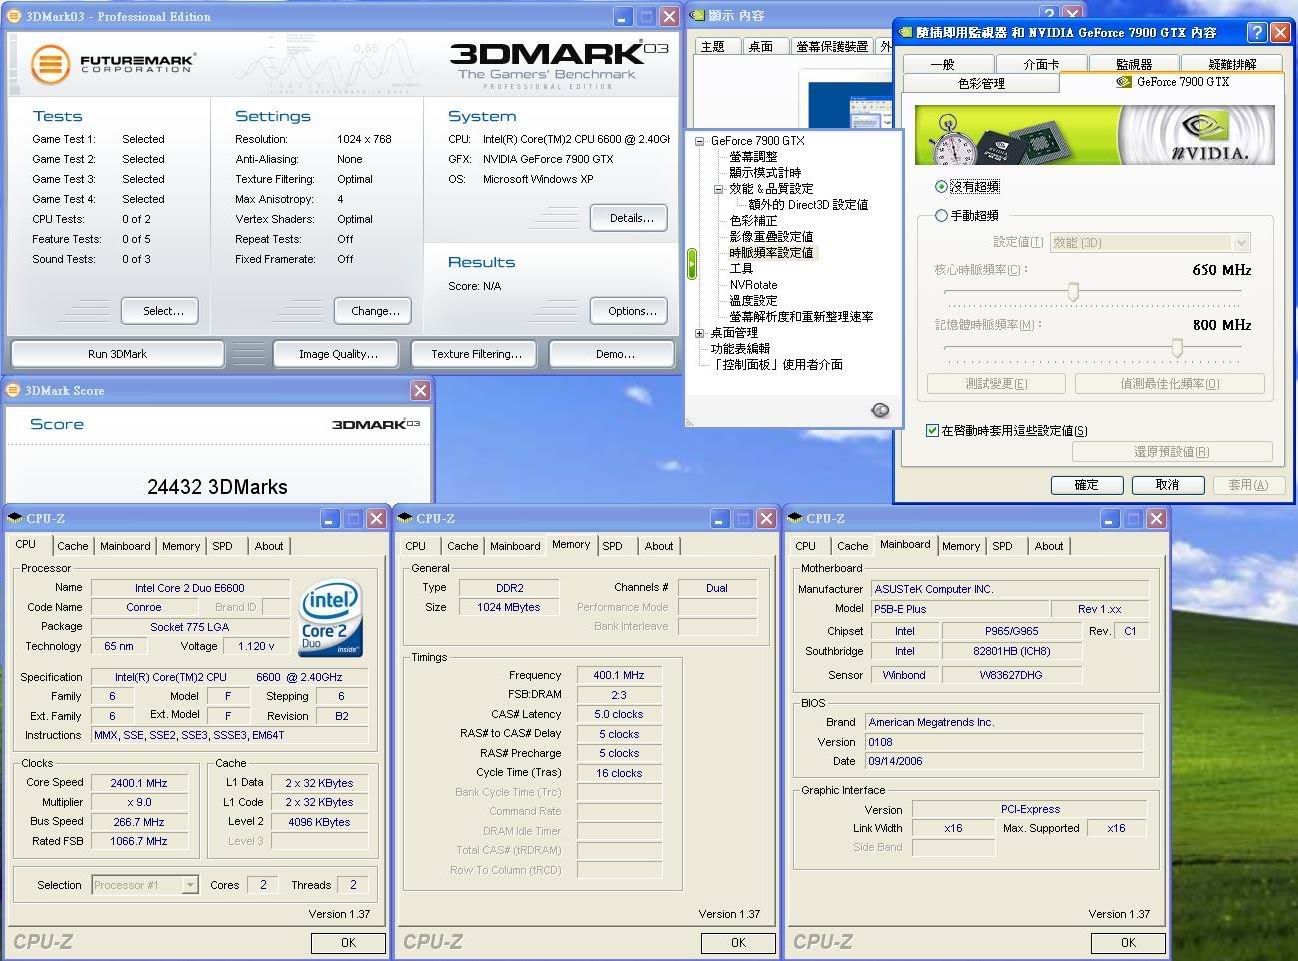Select temperature settings (溫度設定) tree item
The width and height of the screenshot is (1298, 961).
(753, 301)
